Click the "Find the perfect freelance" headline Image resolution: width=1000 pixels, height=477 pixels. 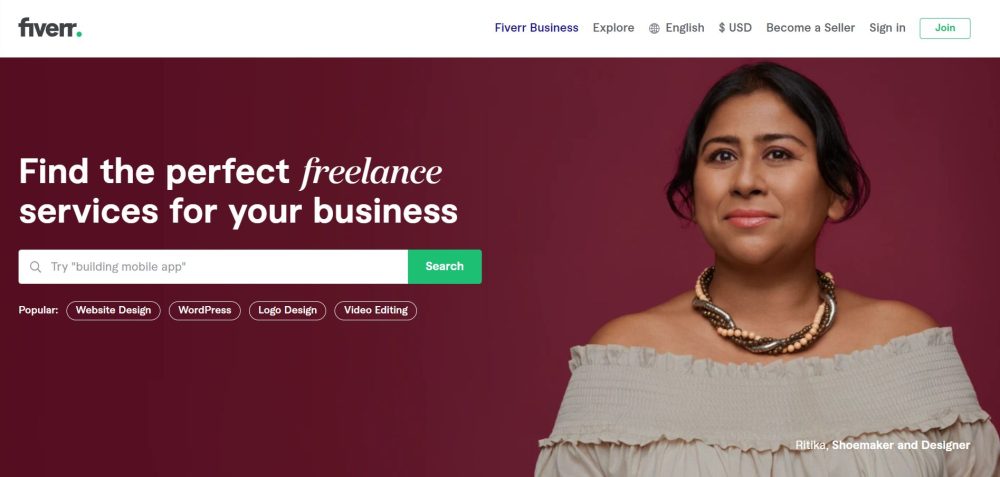230,171
